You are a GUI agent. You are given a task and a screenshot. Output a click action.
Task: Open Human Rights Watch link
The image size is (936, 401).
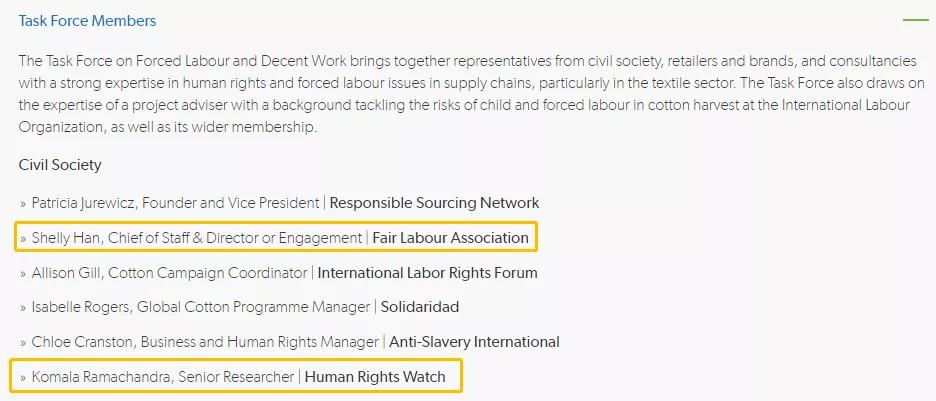(375, 377)
